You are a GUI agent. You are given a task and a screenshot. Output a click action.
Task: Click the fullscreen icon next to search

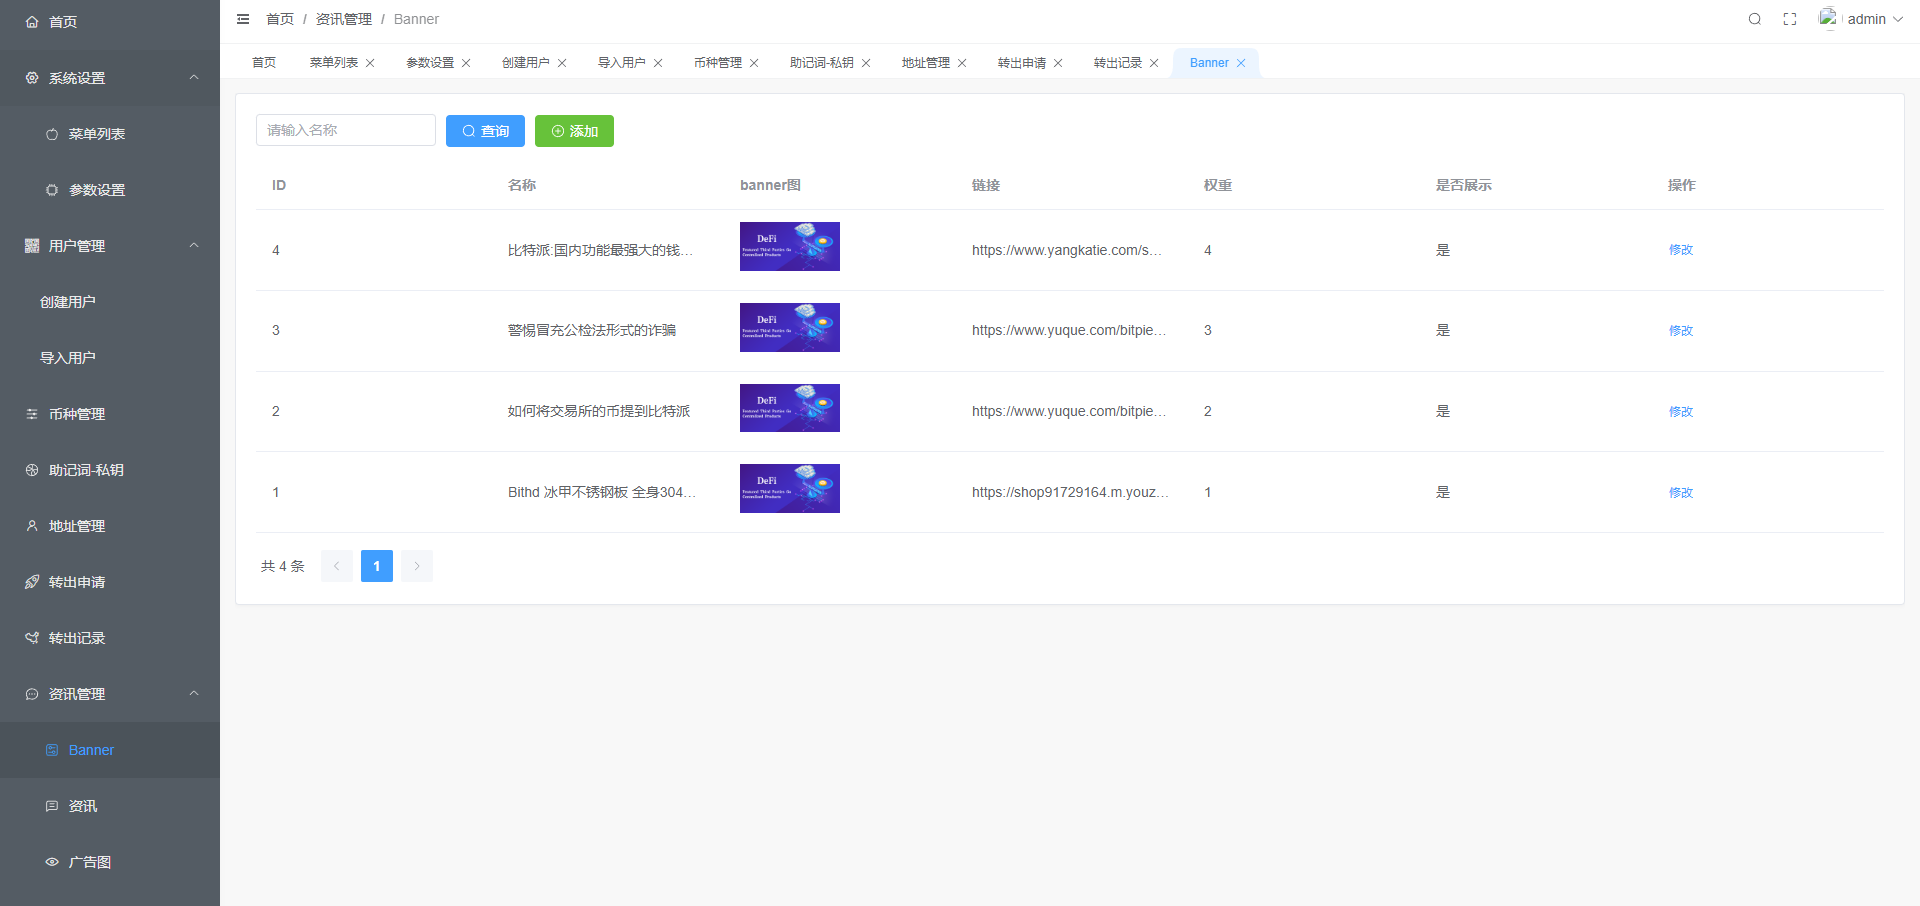point(1790,19)
